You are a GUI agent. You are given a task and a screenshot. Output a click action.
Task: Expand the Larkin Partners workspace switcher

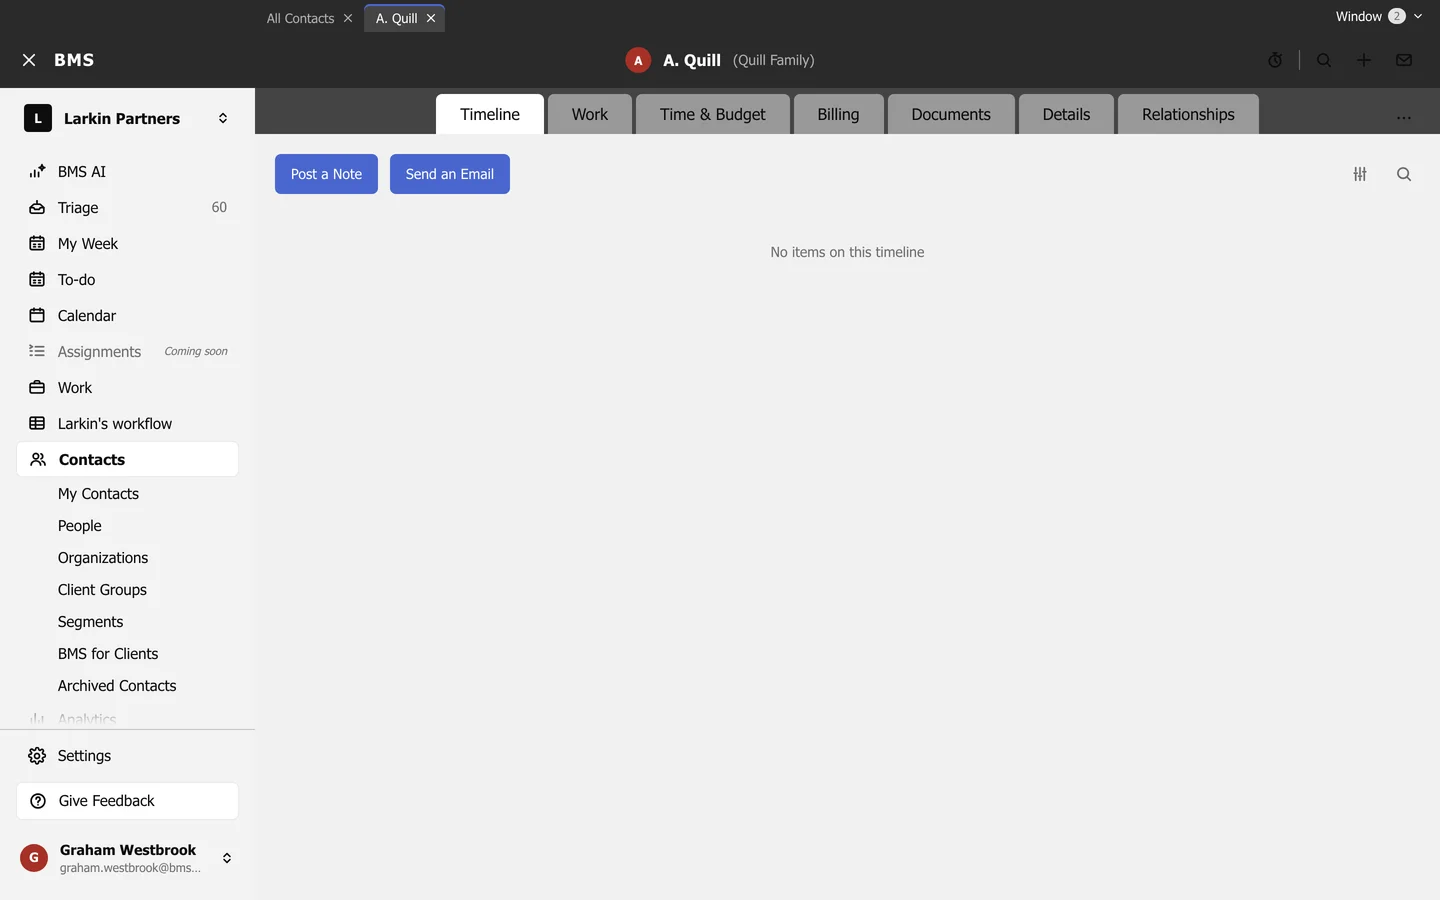223,118
